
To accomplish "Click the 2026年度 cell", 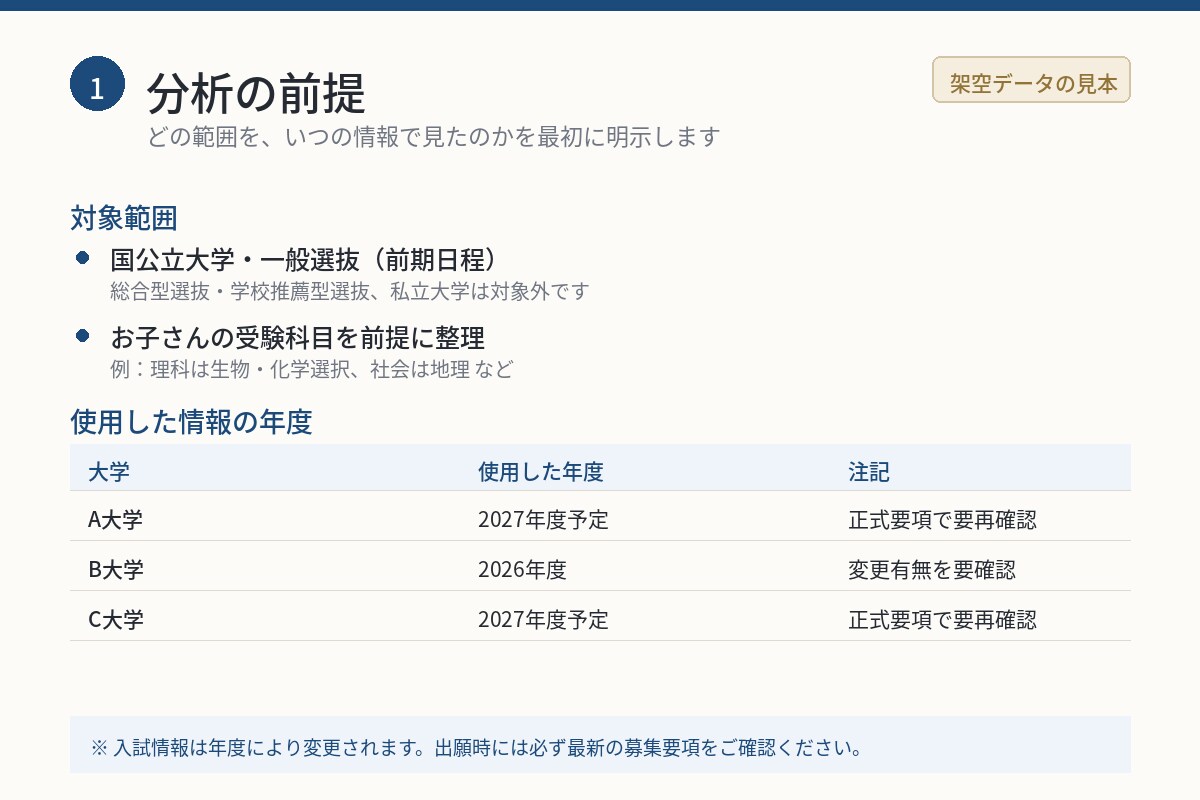I will (522, 570).
